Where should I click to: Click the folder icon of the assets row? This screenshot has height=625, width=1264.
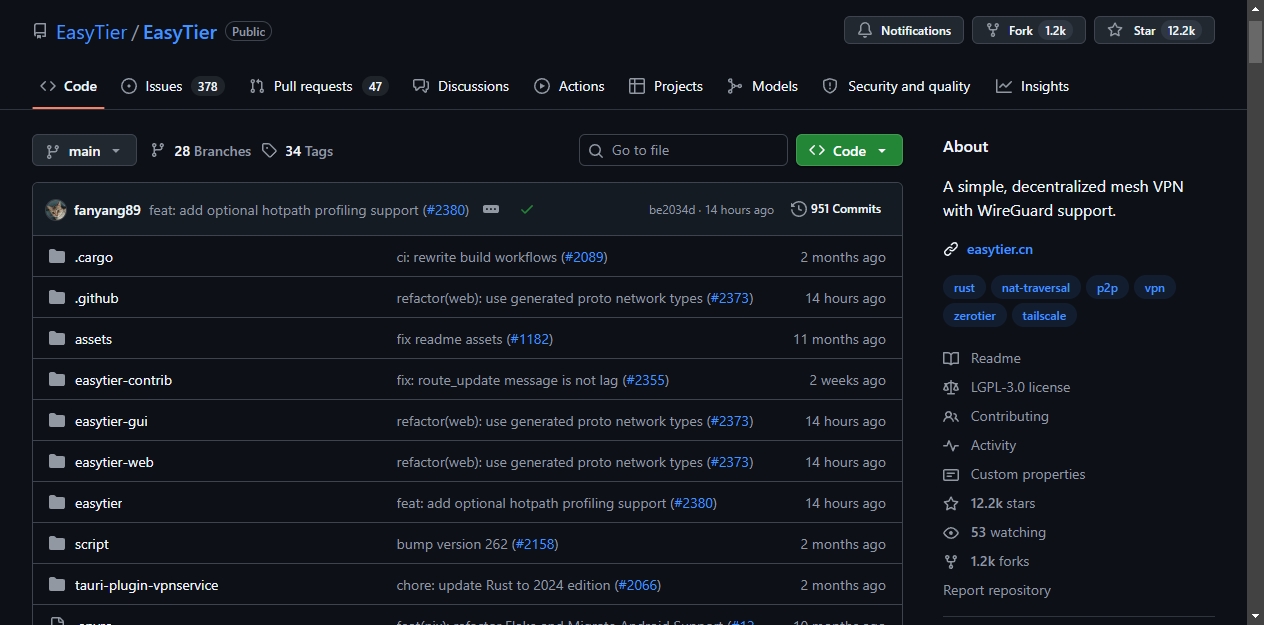pyautogui.click(x=57, y=339)
